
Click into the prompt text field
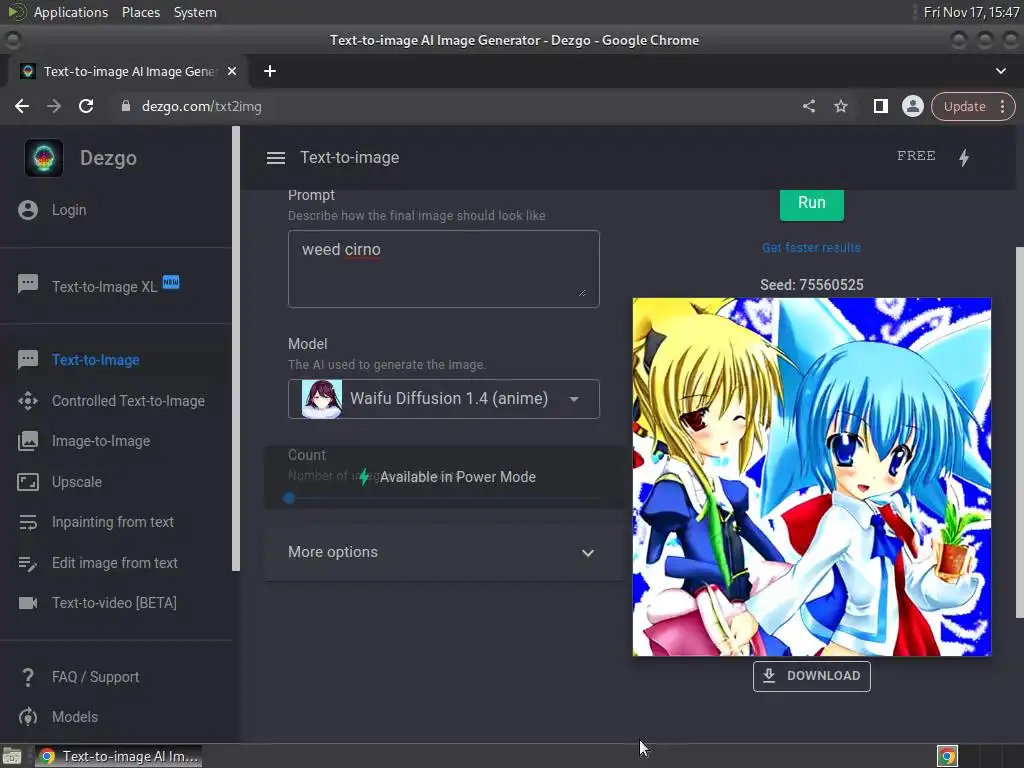pyautogui.click(x=443, y=268)
